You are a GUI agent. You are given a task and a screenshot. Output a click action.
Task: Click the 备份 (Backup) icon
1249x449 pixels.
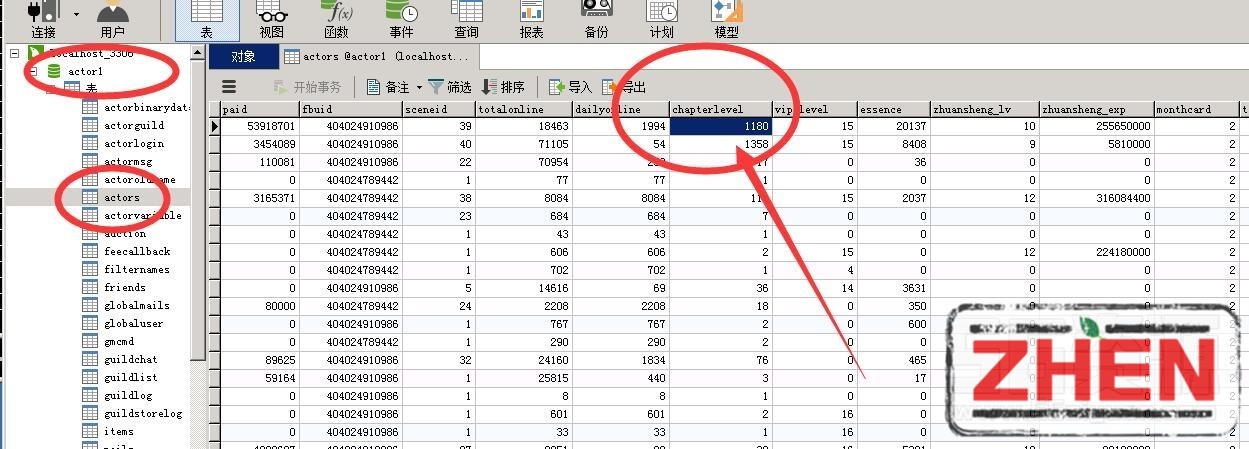click(x=596, y=18)
